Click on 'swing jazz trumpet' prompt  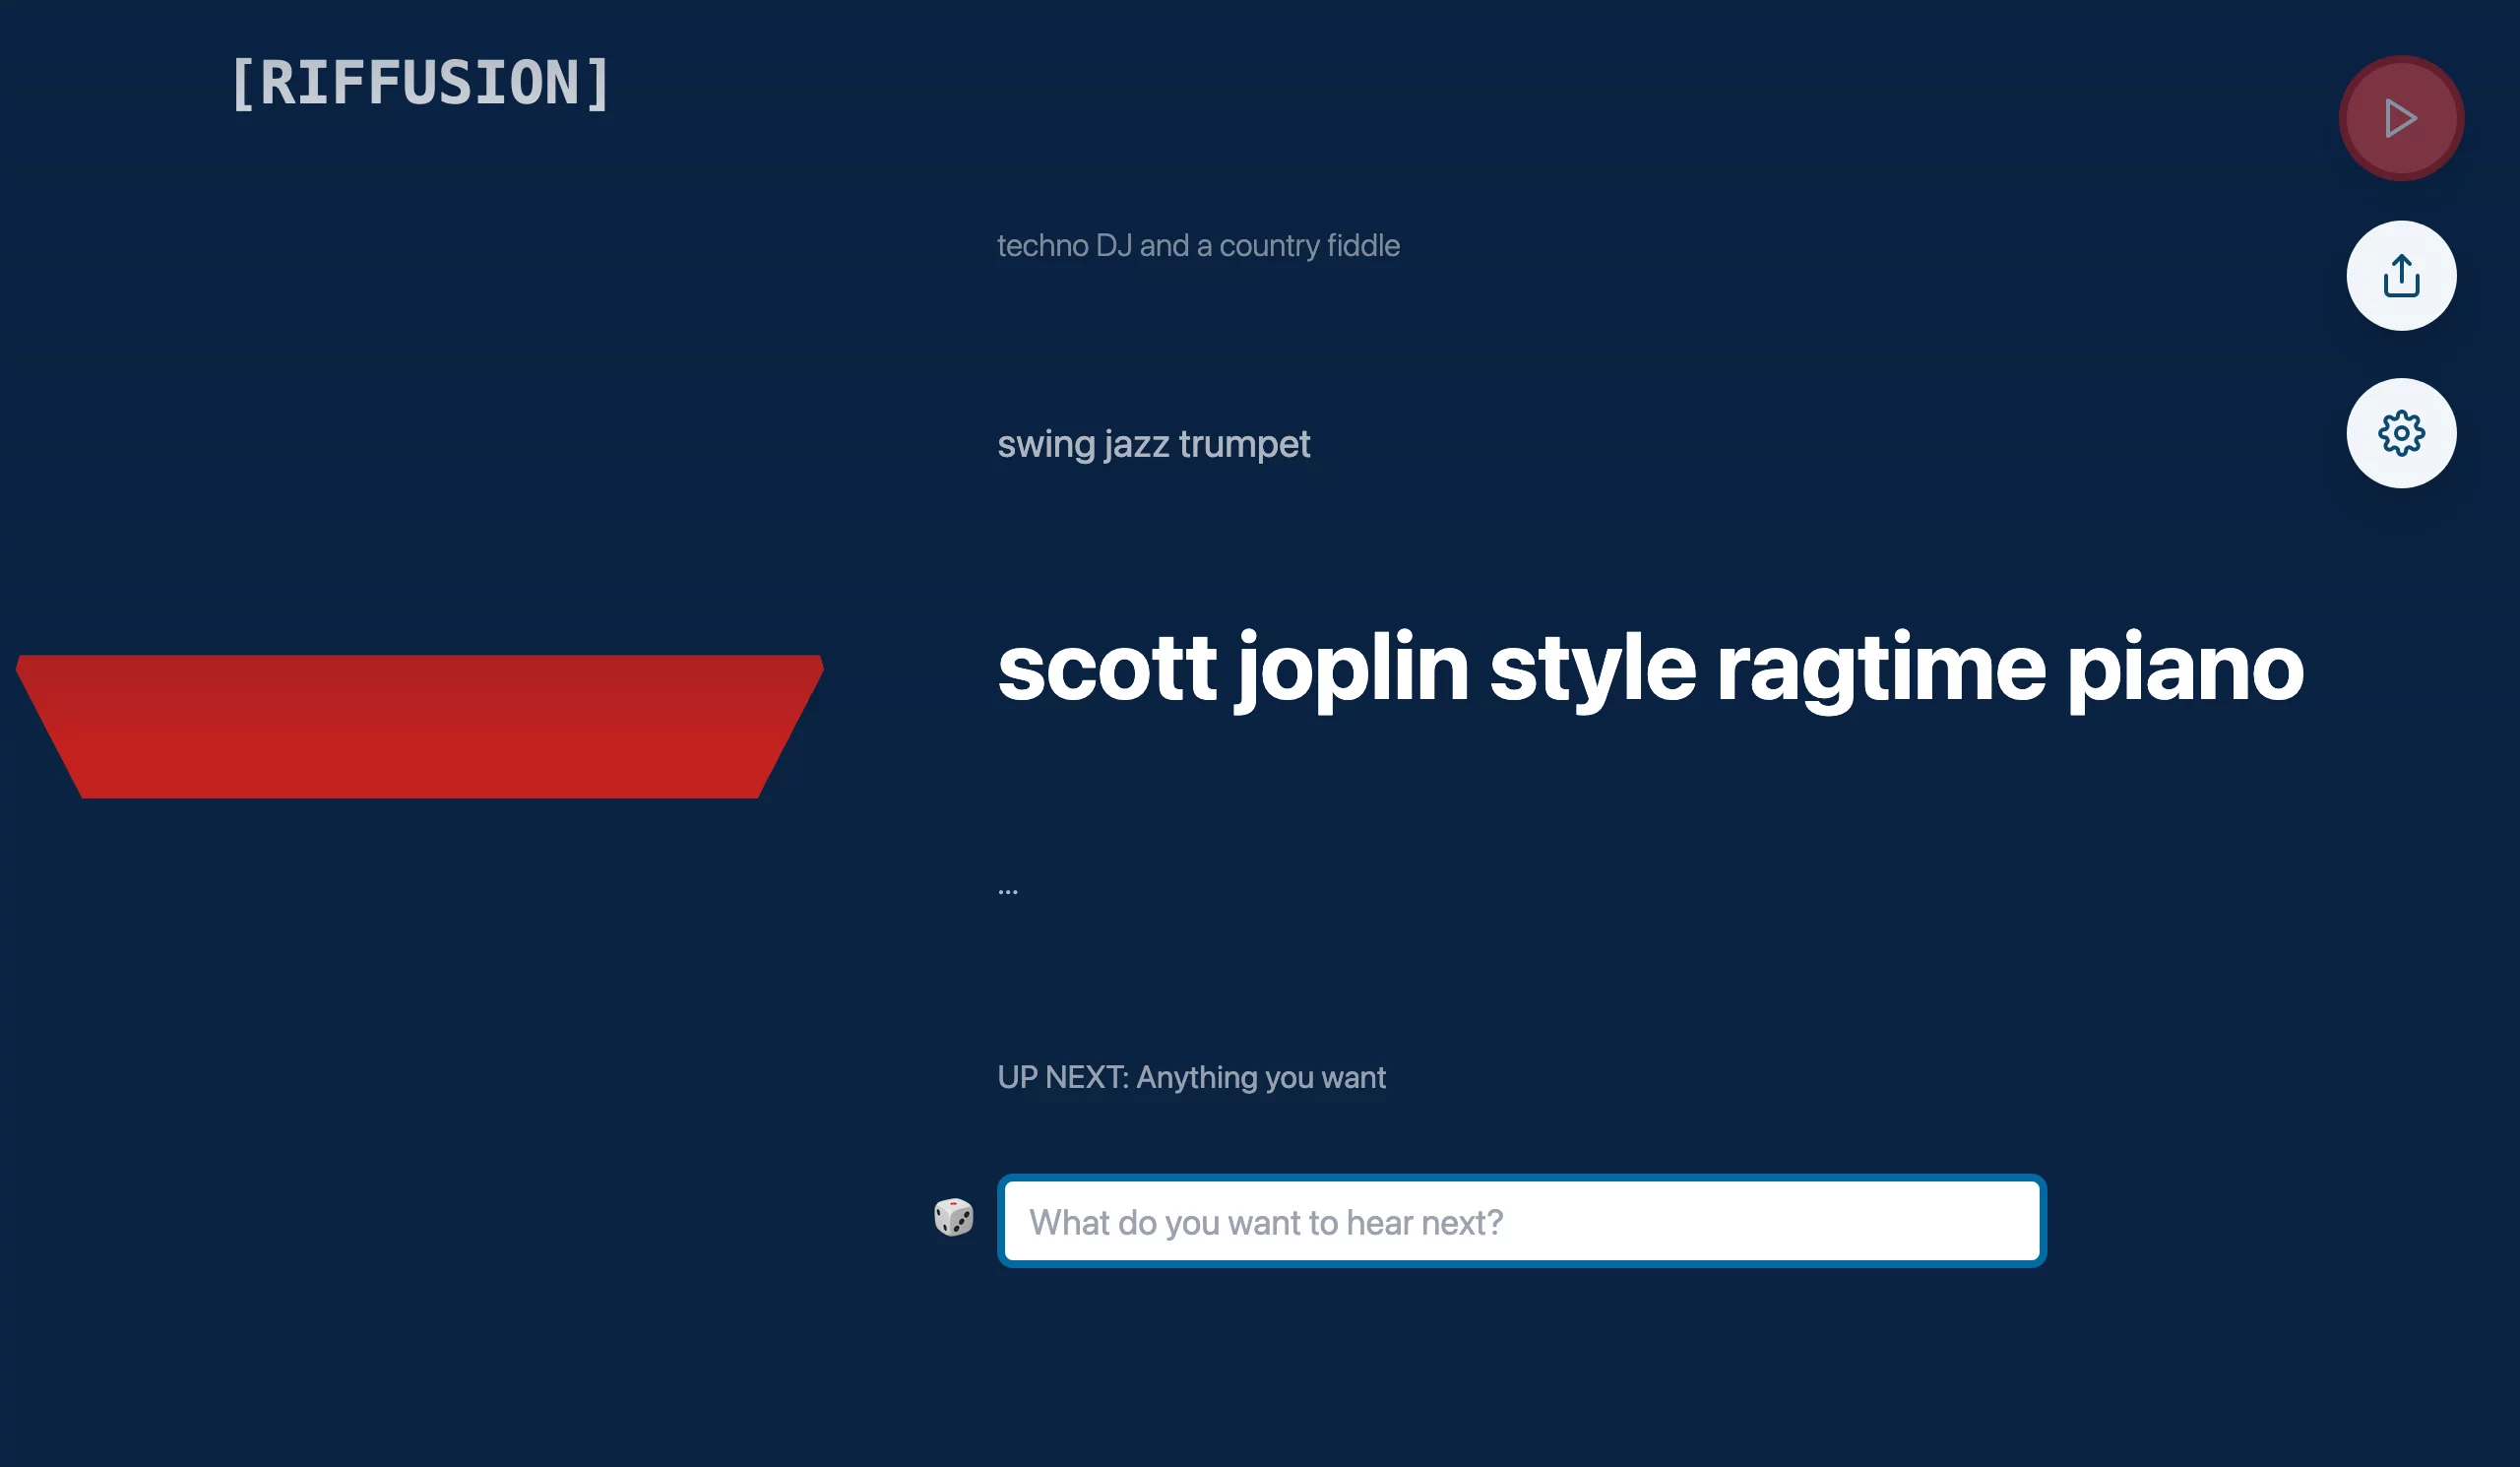(1154, 444)
